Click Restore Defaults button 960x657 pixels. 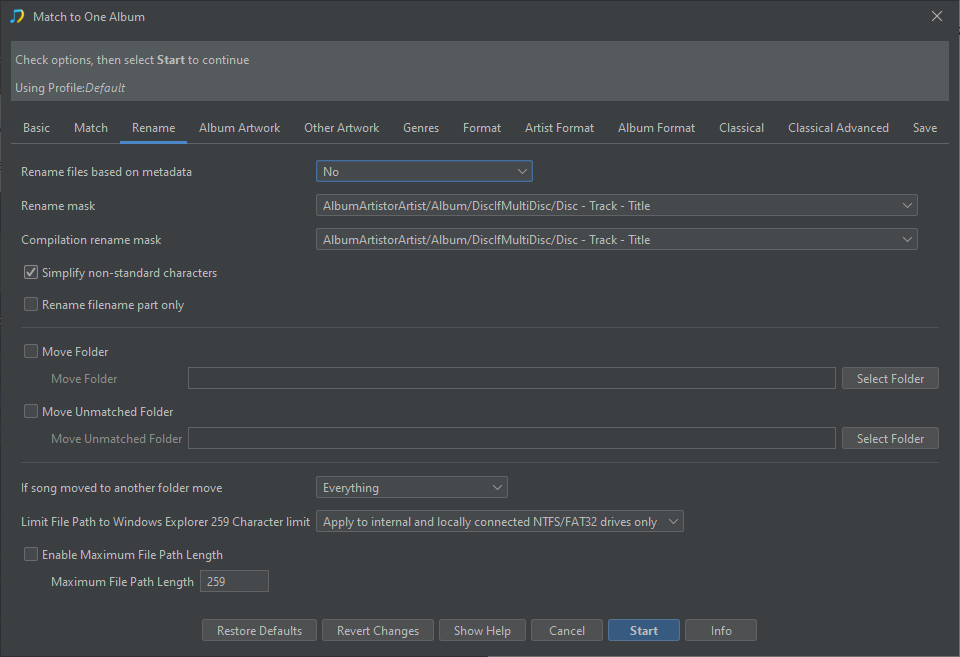pos(259,631)
